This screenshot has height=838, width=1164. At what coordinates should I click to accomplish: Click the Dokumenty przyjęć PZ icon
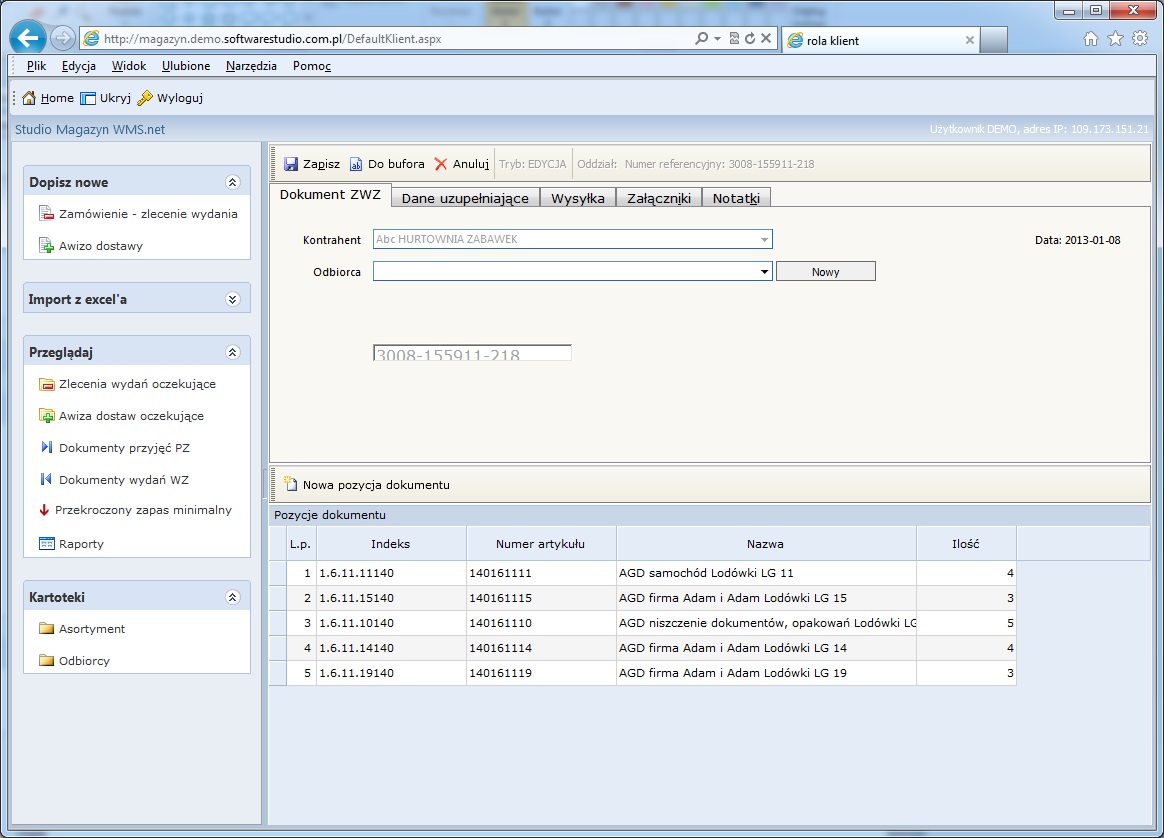[46, 448]
